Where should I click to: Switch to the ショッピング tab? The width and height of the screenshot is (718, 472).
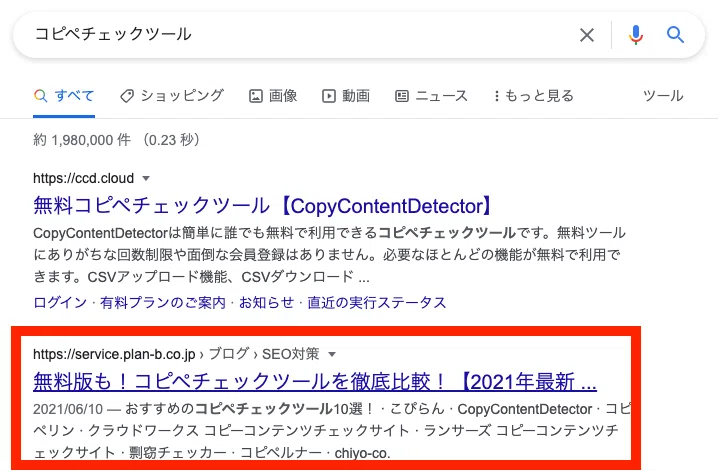172,96
